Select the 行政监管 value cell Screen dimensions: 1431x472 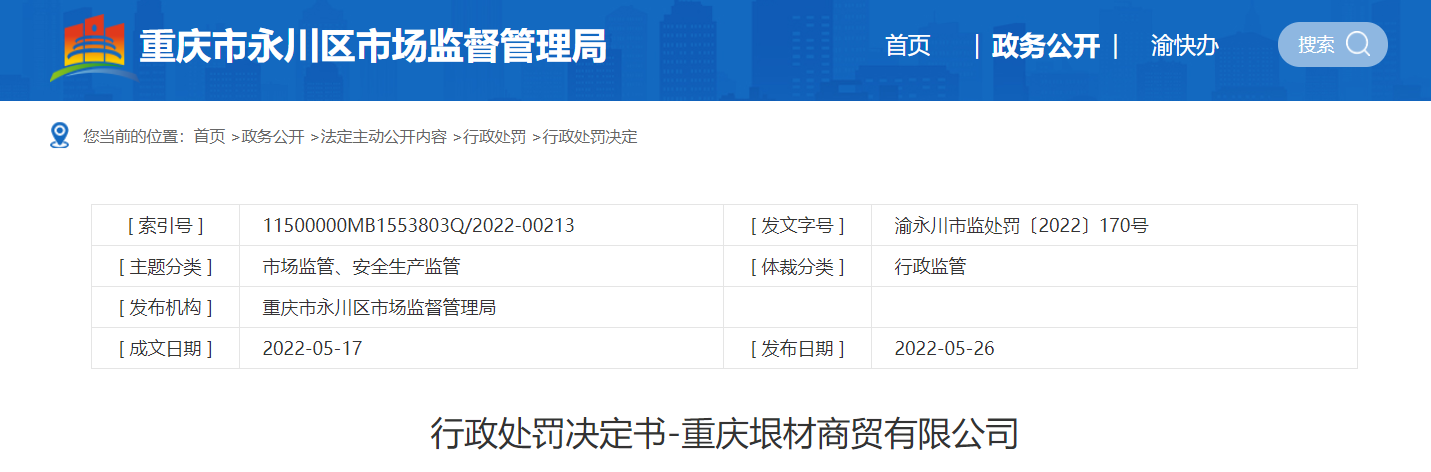pos(1114,267)
